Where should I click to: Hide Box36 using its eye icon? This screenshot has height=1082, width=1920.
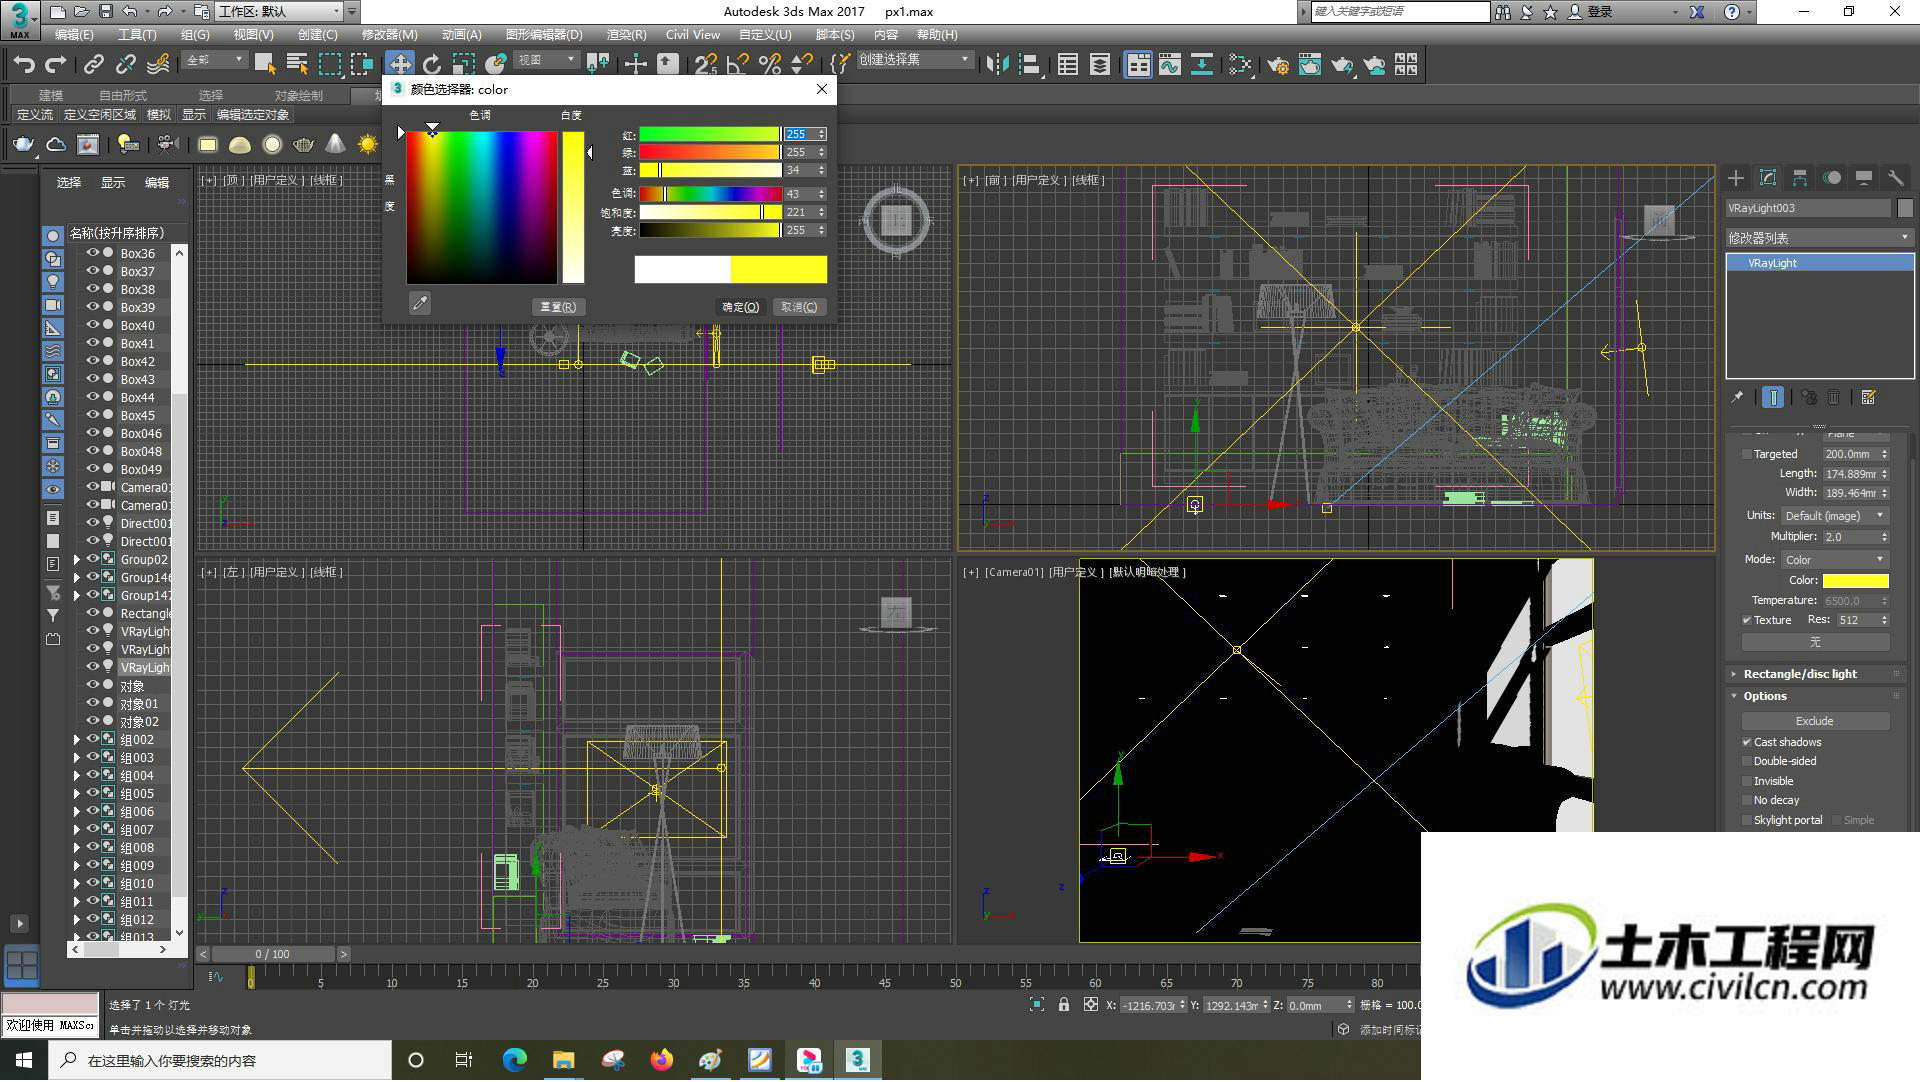(x=92, y=253)
